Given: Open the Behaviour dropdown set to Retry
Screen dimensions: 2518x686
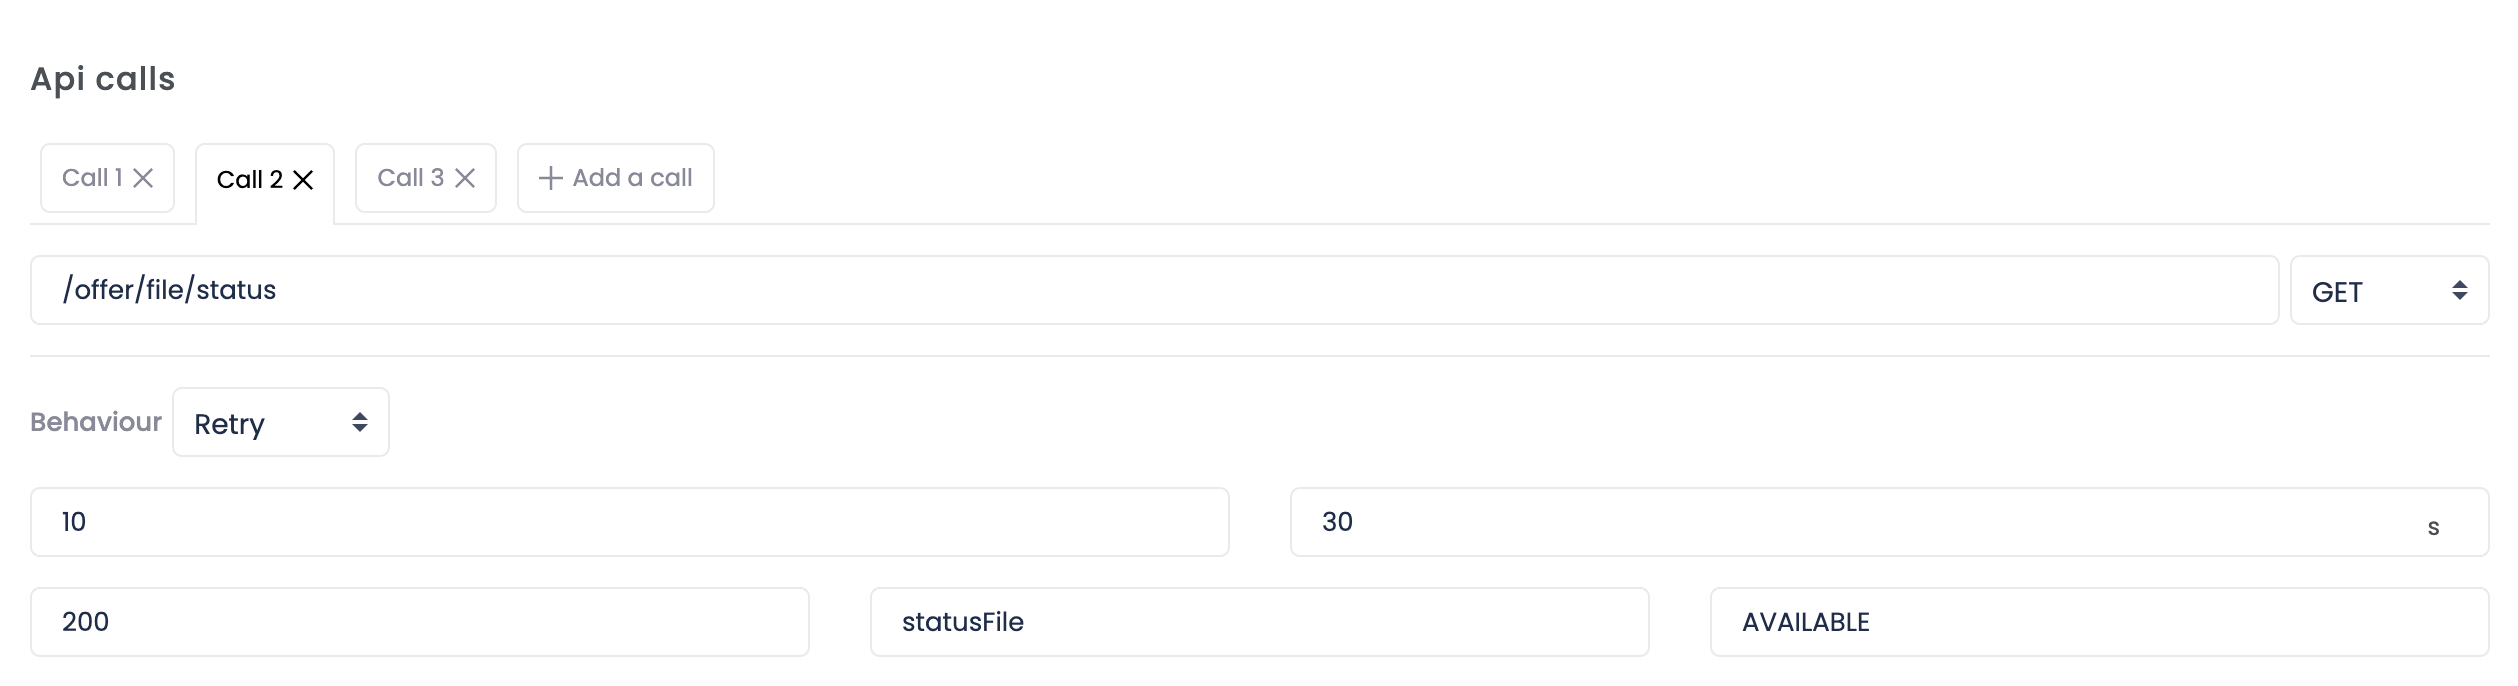Looking at the screenshot, I should click(x=280, y=422).
